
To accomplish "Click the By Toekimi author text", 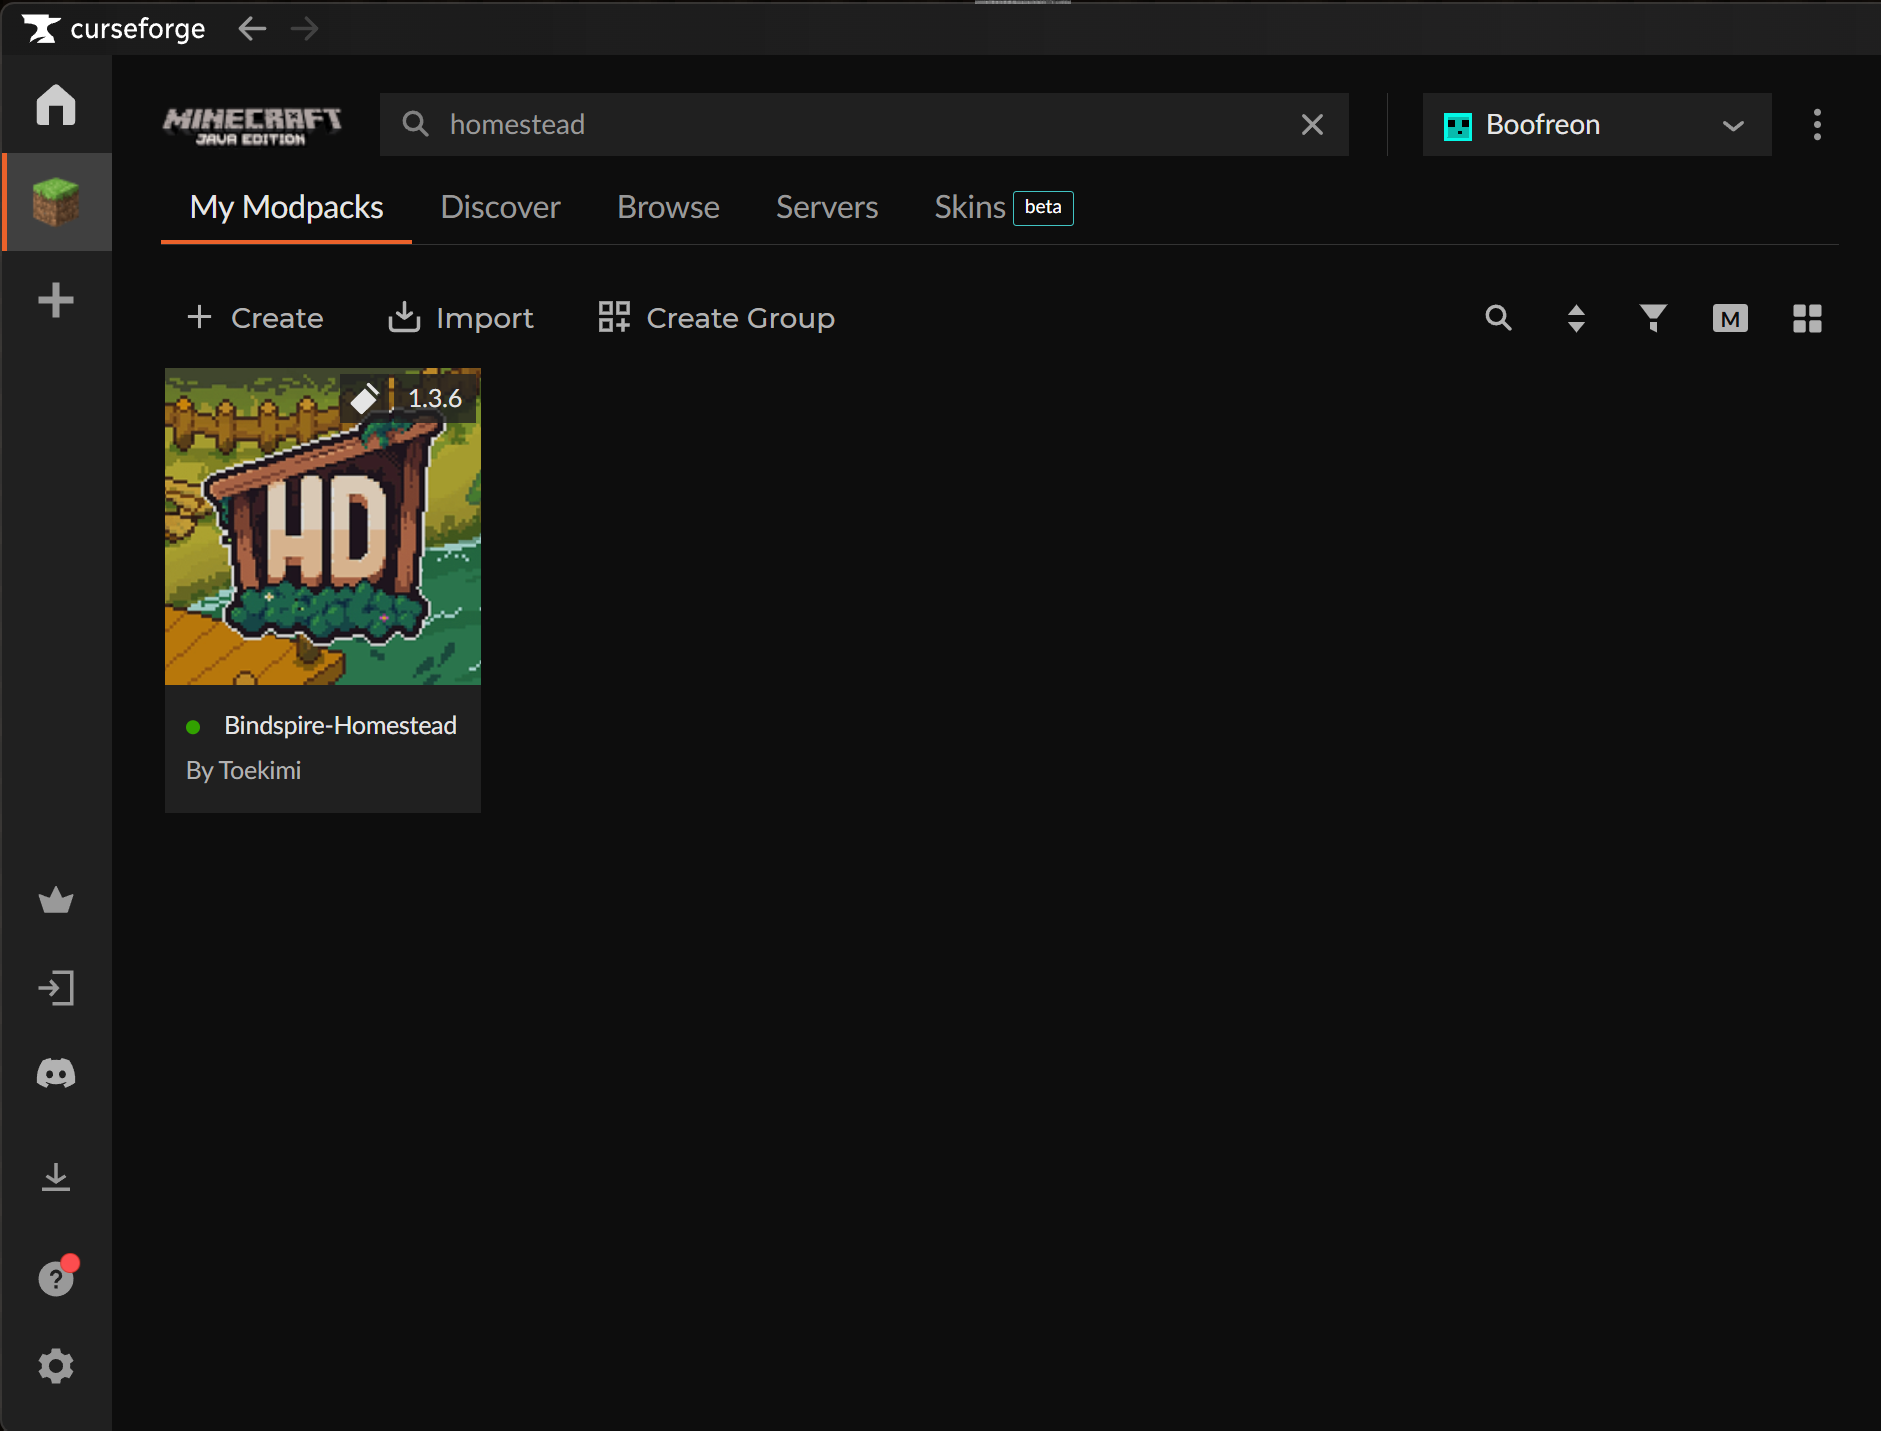I will [243, 770].
